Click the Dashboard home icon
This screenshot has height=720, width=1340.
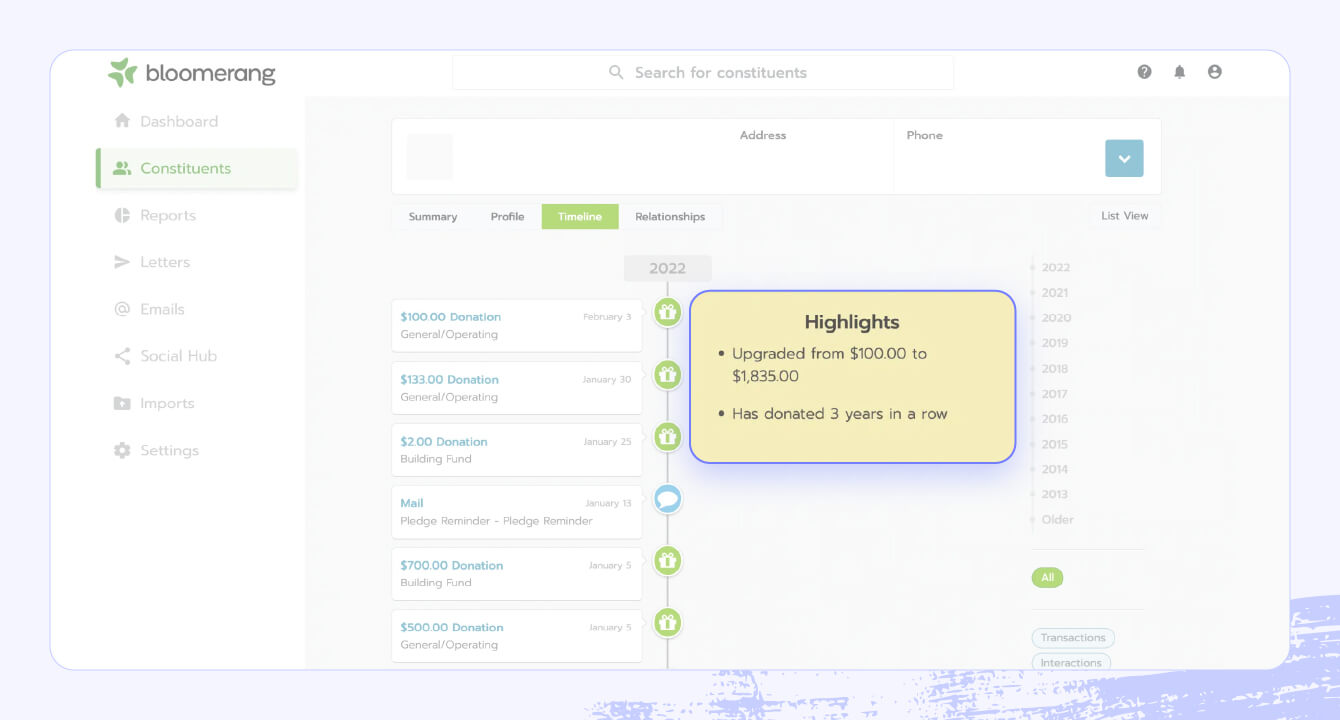(122, 121)
